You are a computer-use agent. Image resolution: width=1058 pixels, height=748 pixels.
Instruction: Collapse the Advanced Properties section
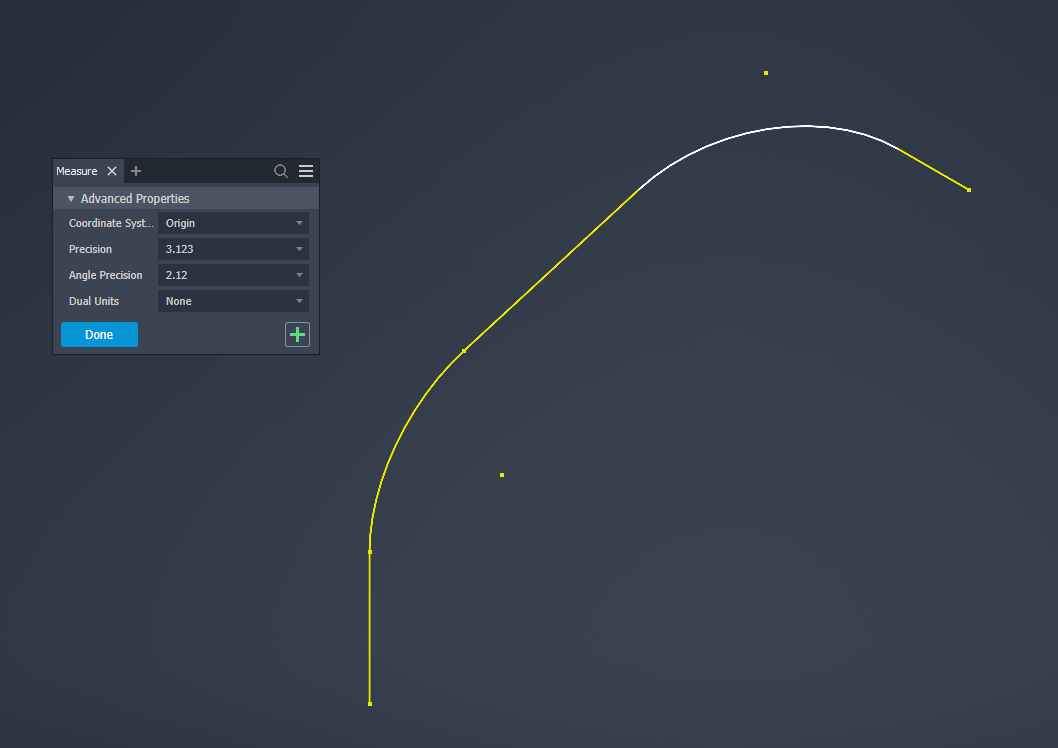point(71,199)
